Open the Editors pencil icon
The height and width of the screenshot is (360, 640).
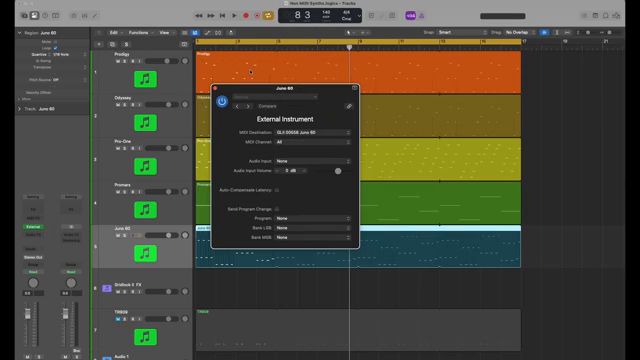95,16
